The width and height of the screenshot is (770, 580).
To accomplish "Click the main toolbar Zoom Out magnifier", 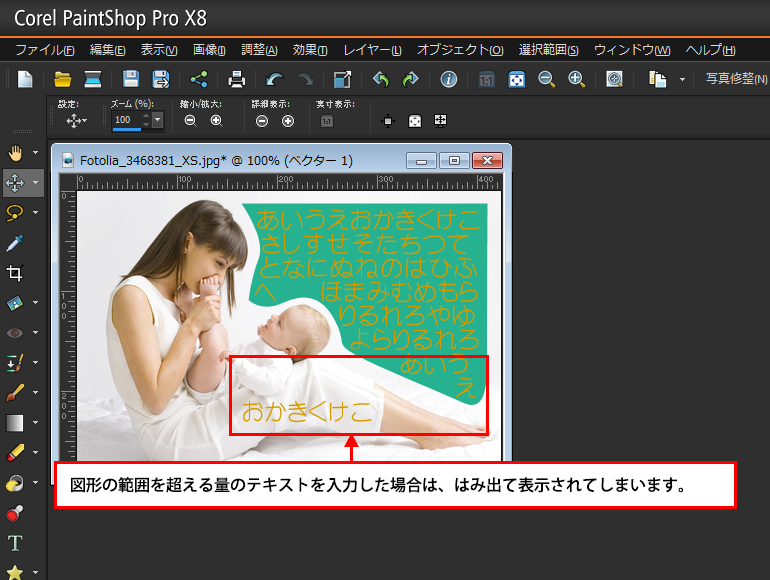I will [546, 79].
